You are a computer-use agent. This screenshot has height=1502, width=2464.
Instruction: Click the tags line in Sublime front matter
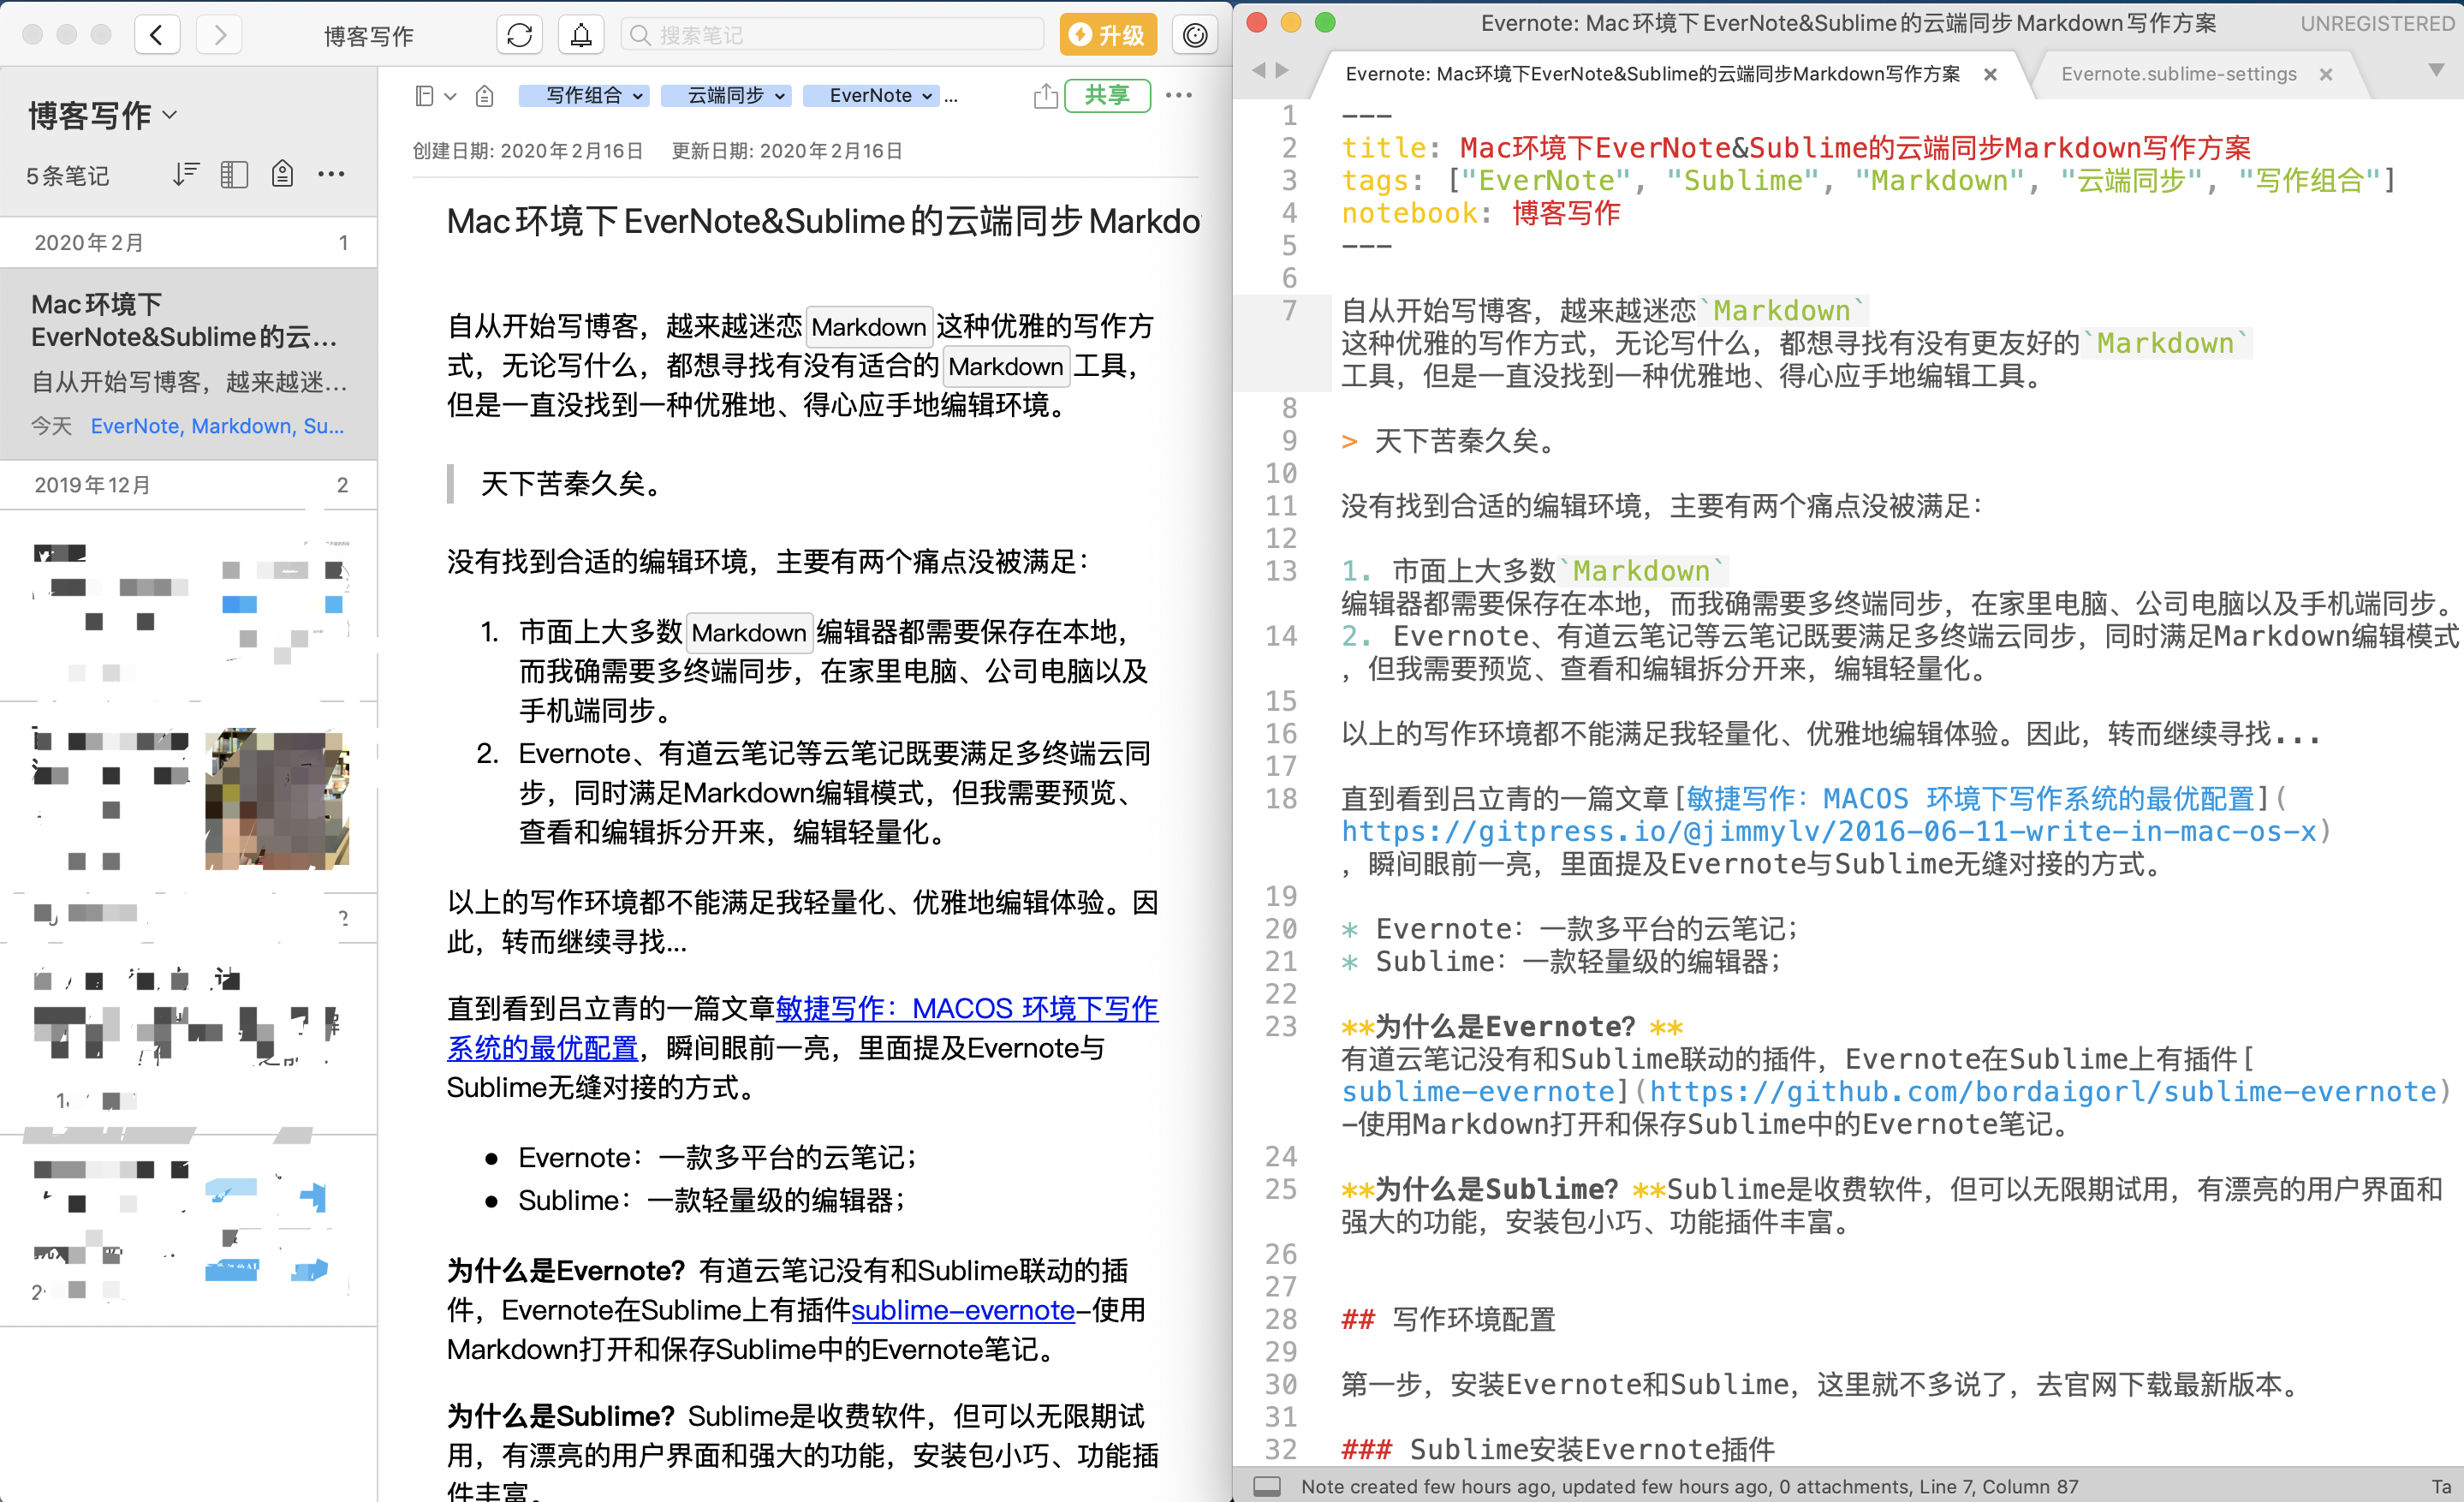click(1869, 181)
